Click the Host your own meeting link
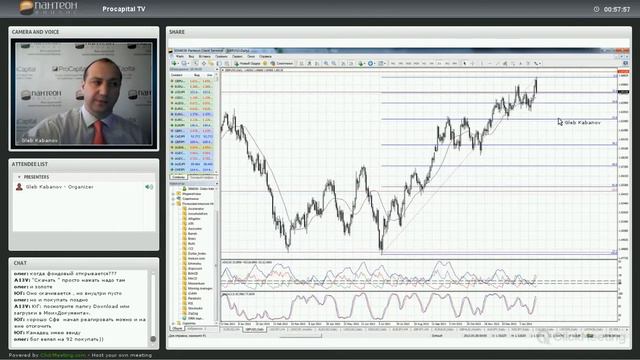 coord(122,356)
